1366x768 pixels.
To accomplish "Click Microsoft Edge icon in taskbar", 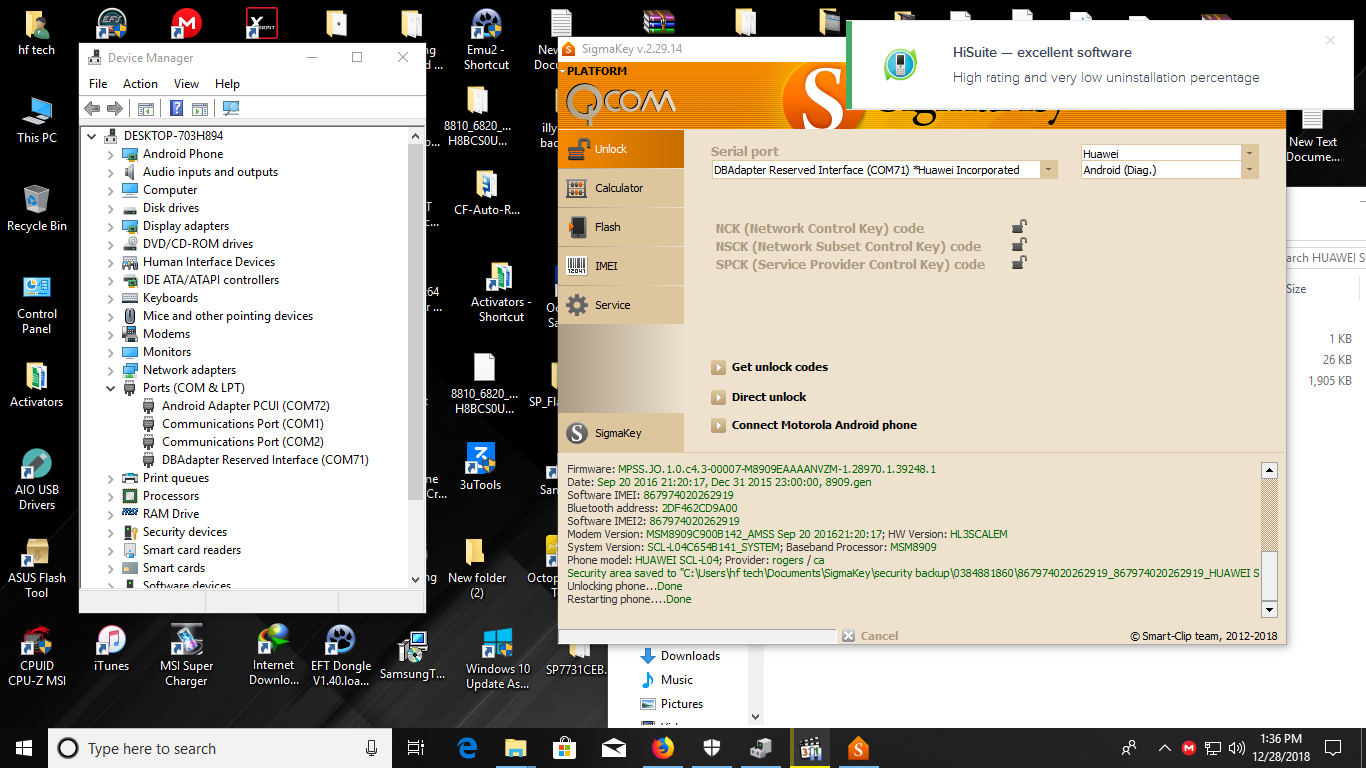I will tap(467, 748).
